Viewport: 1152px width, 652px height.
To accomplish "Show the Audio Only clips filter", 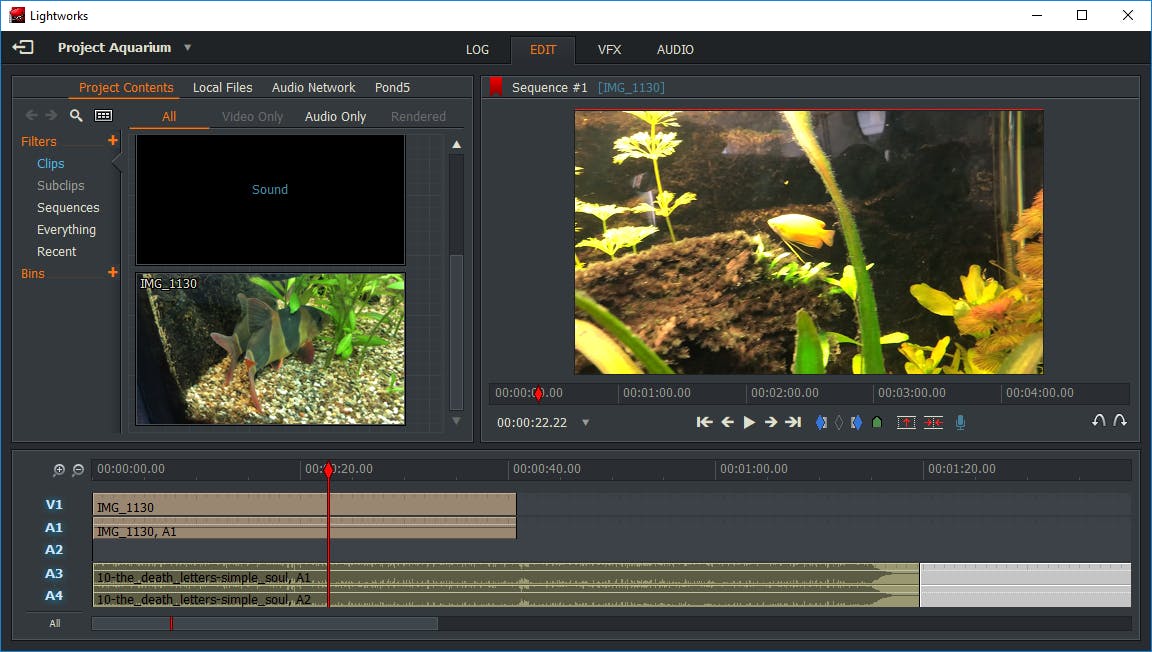I will coord(335,117).
